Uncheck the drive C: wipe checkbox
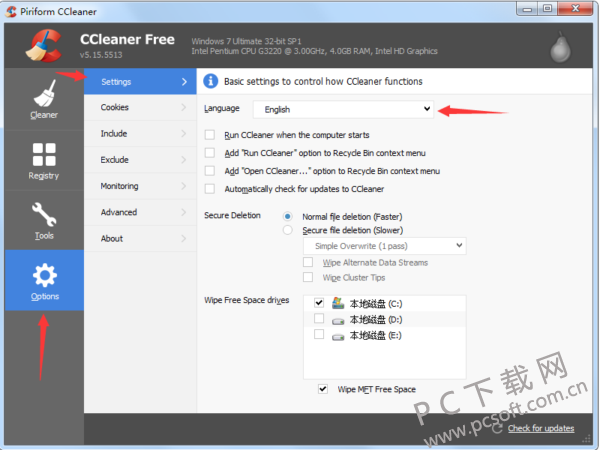This screenshot has height=450, width=600. [319, 303]
